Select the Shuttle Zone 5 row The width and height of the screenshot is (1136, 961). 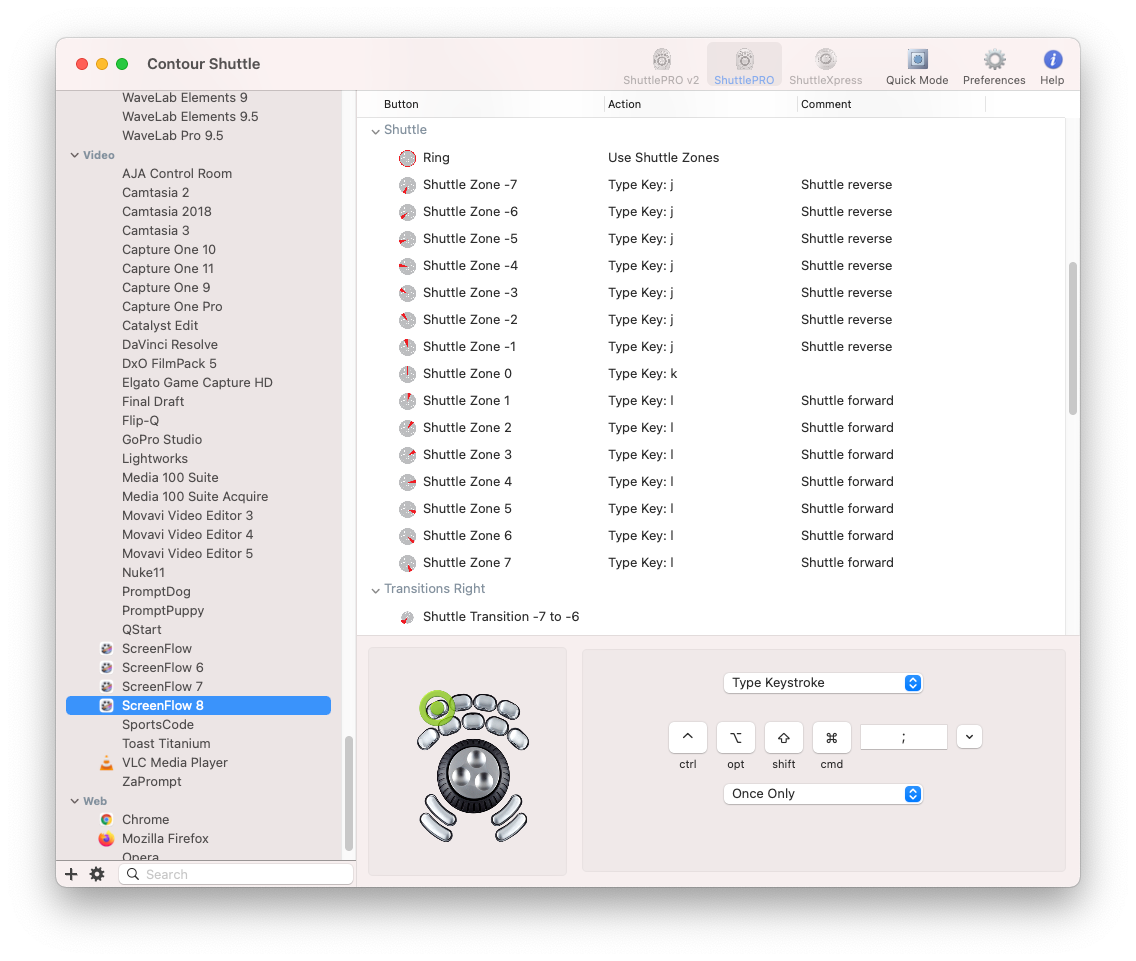(x=710, y=509)
